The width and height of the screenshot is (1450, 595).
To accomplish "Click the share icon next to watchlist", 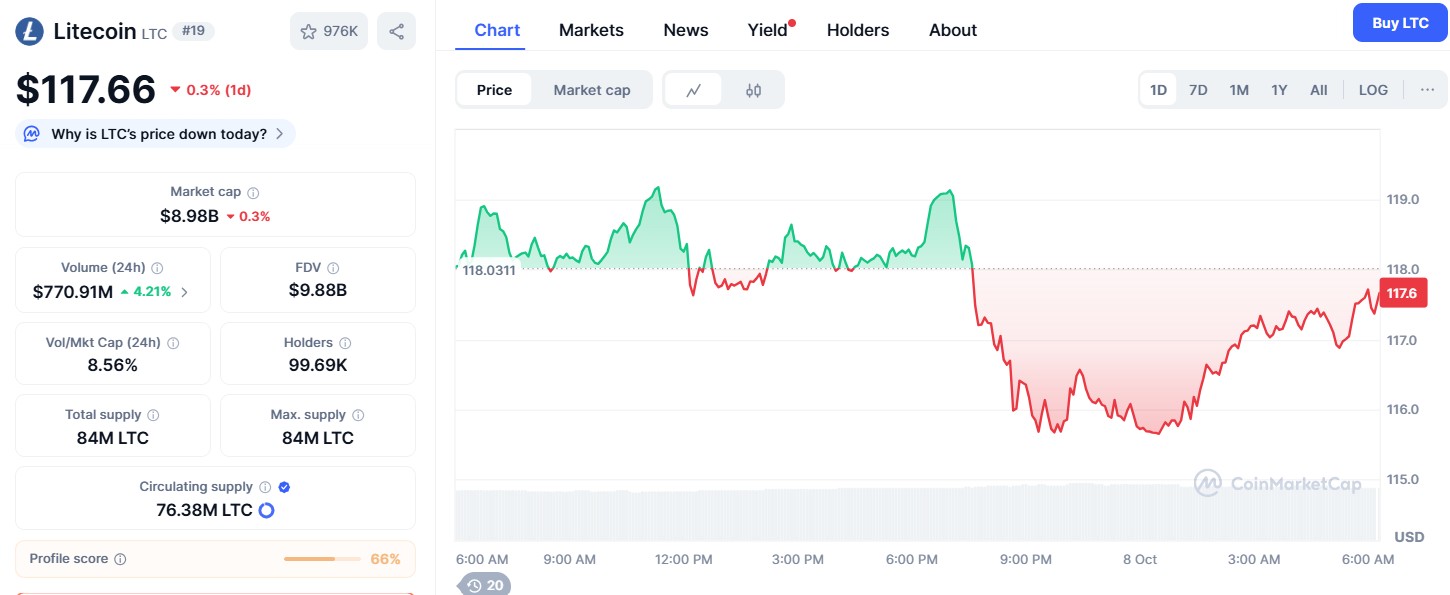I will [396, 31].
